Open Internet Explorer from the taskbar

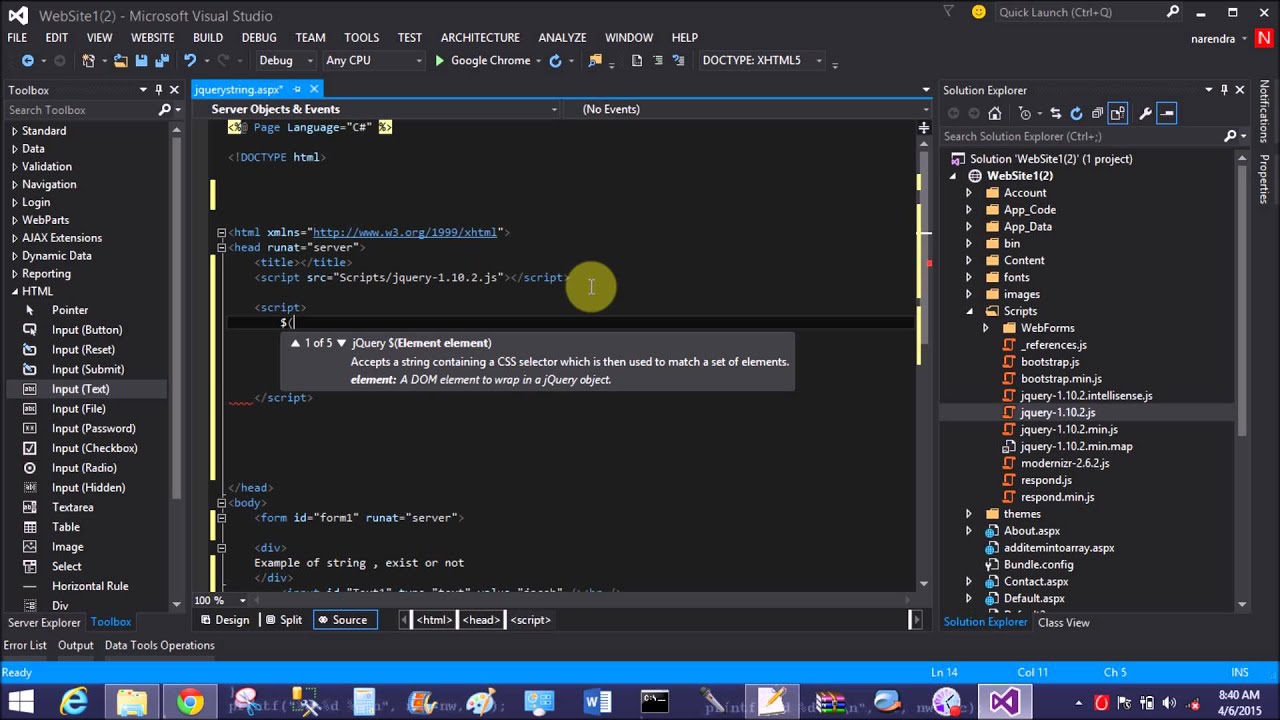[74, 702]
